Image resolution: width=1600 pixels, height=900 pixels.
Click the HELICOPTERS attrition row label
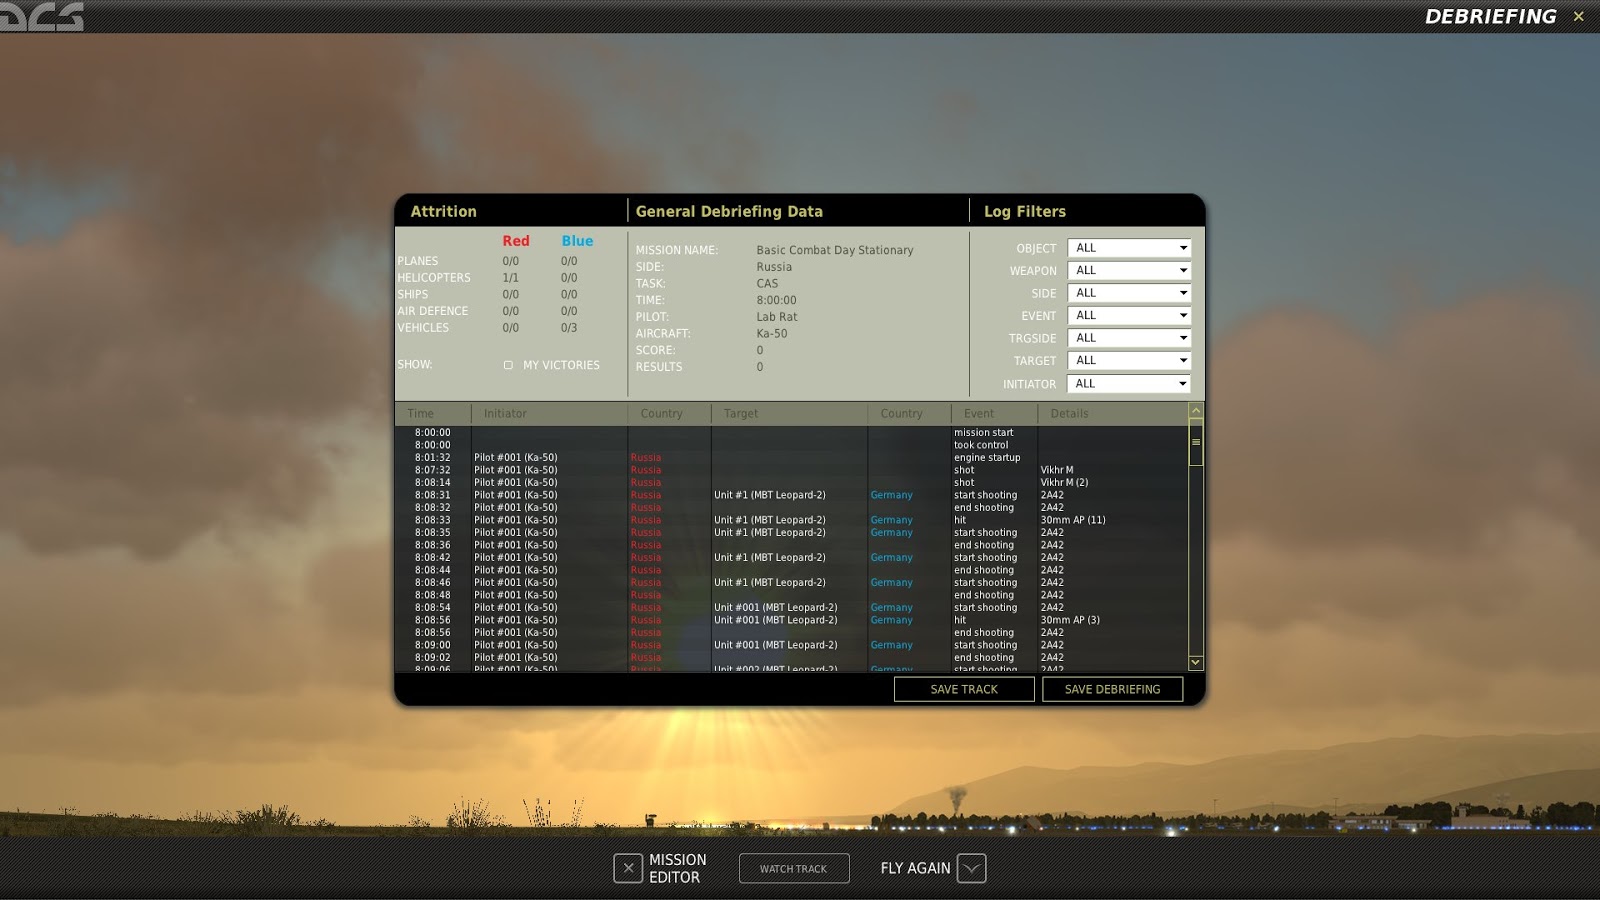[434, 278]
